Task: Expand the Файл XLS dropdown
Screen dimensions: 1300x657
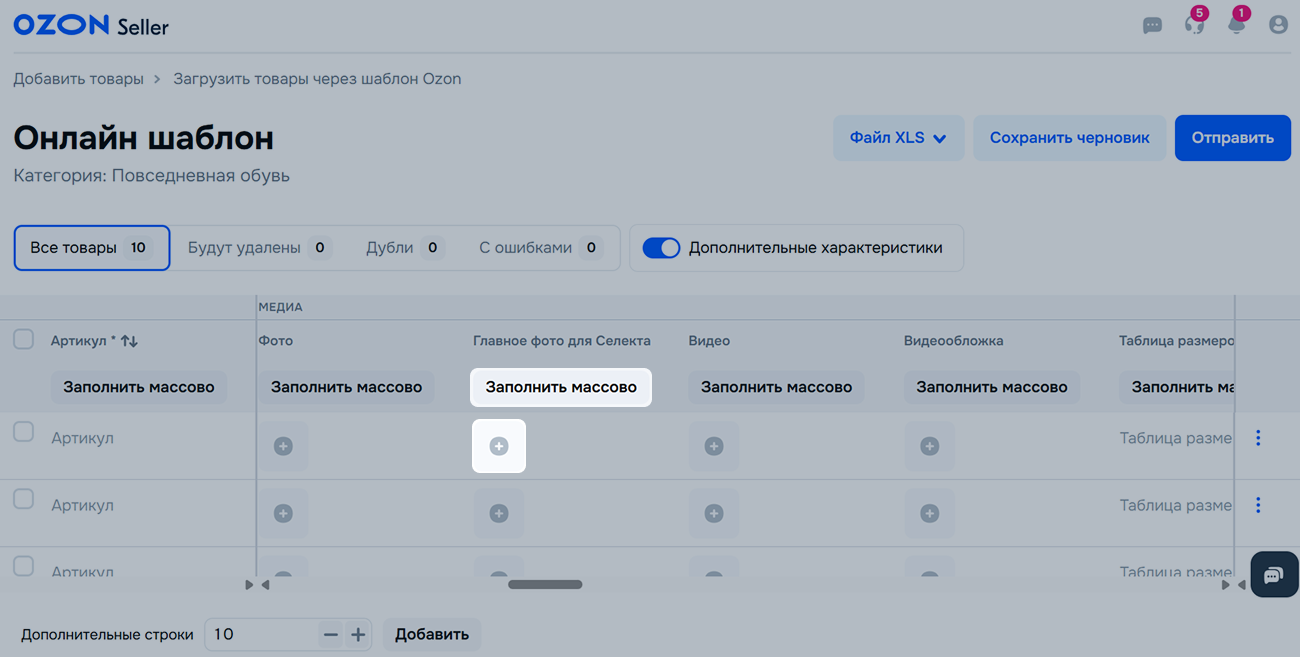Action: [x=898, y=138]
